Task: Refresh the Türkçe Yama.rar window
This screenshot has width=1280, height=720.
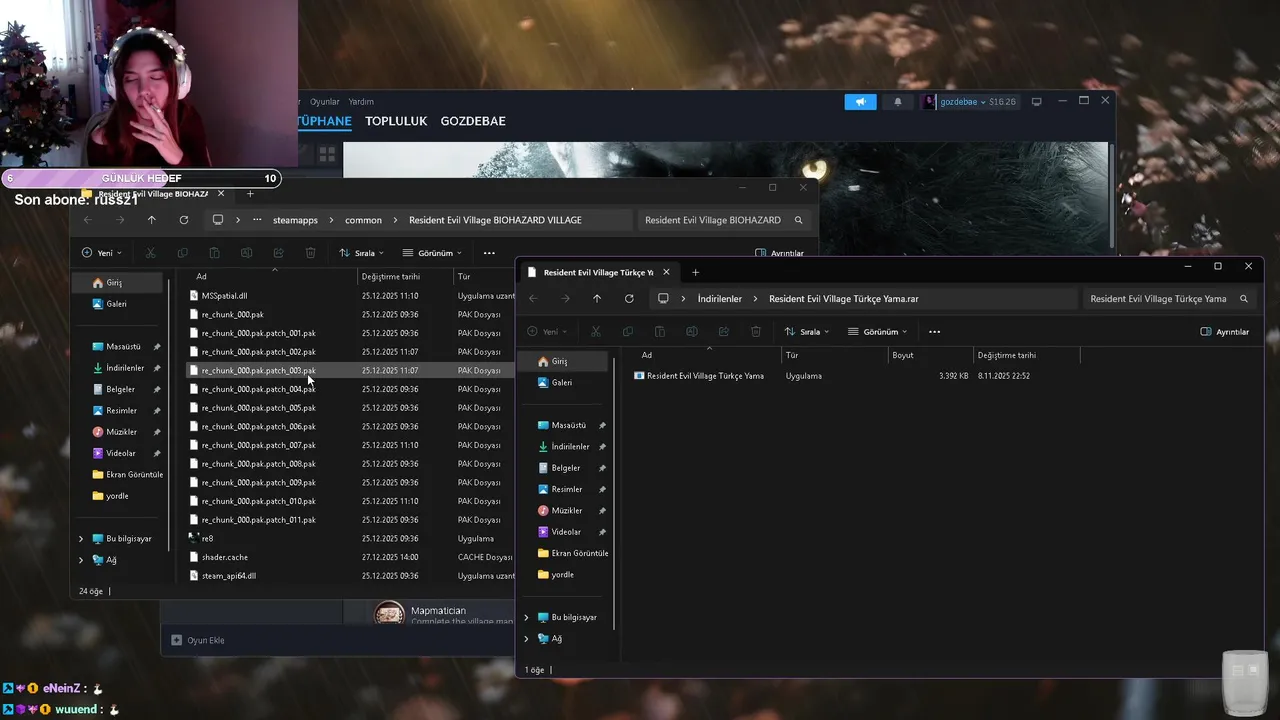Action: pyautogui.click(x=629, y=299)
